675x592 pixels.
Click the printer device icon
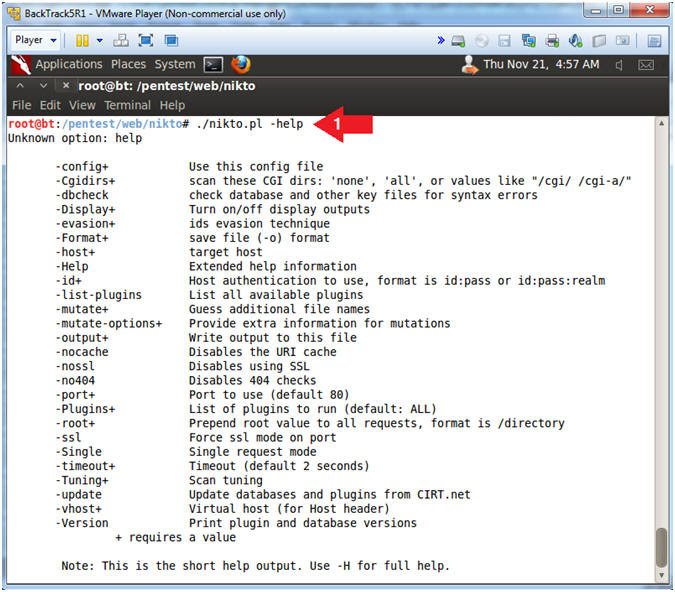click(x=552, y=41)
